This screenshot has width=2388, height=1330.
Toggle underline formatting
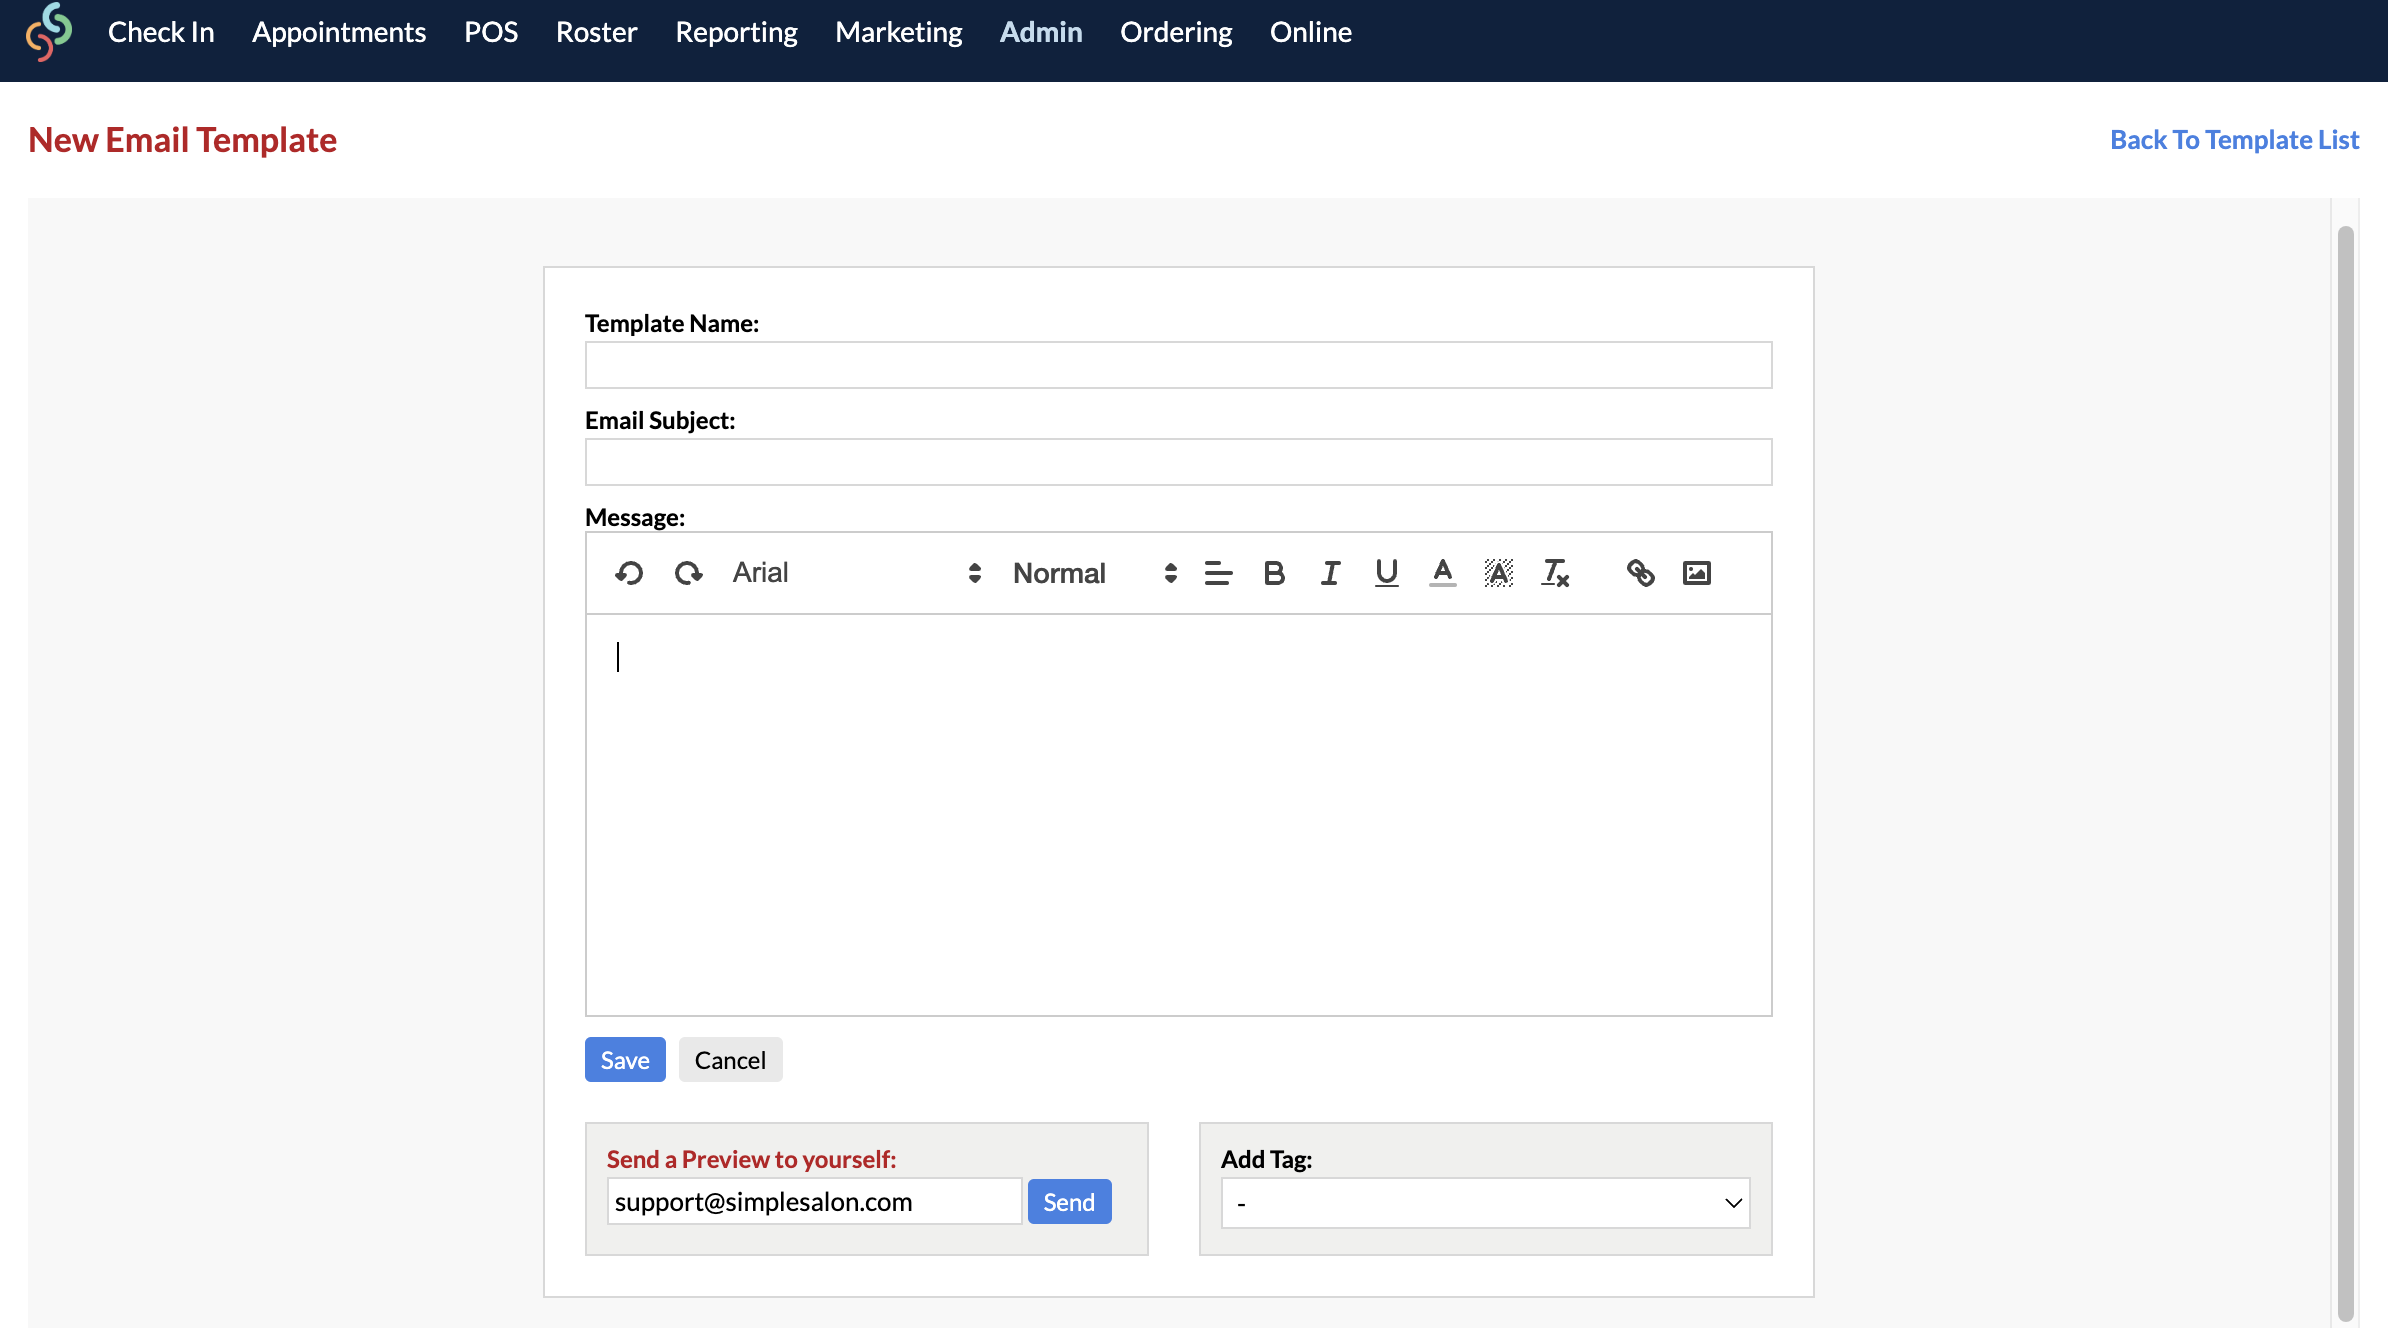pos(1386,573)
